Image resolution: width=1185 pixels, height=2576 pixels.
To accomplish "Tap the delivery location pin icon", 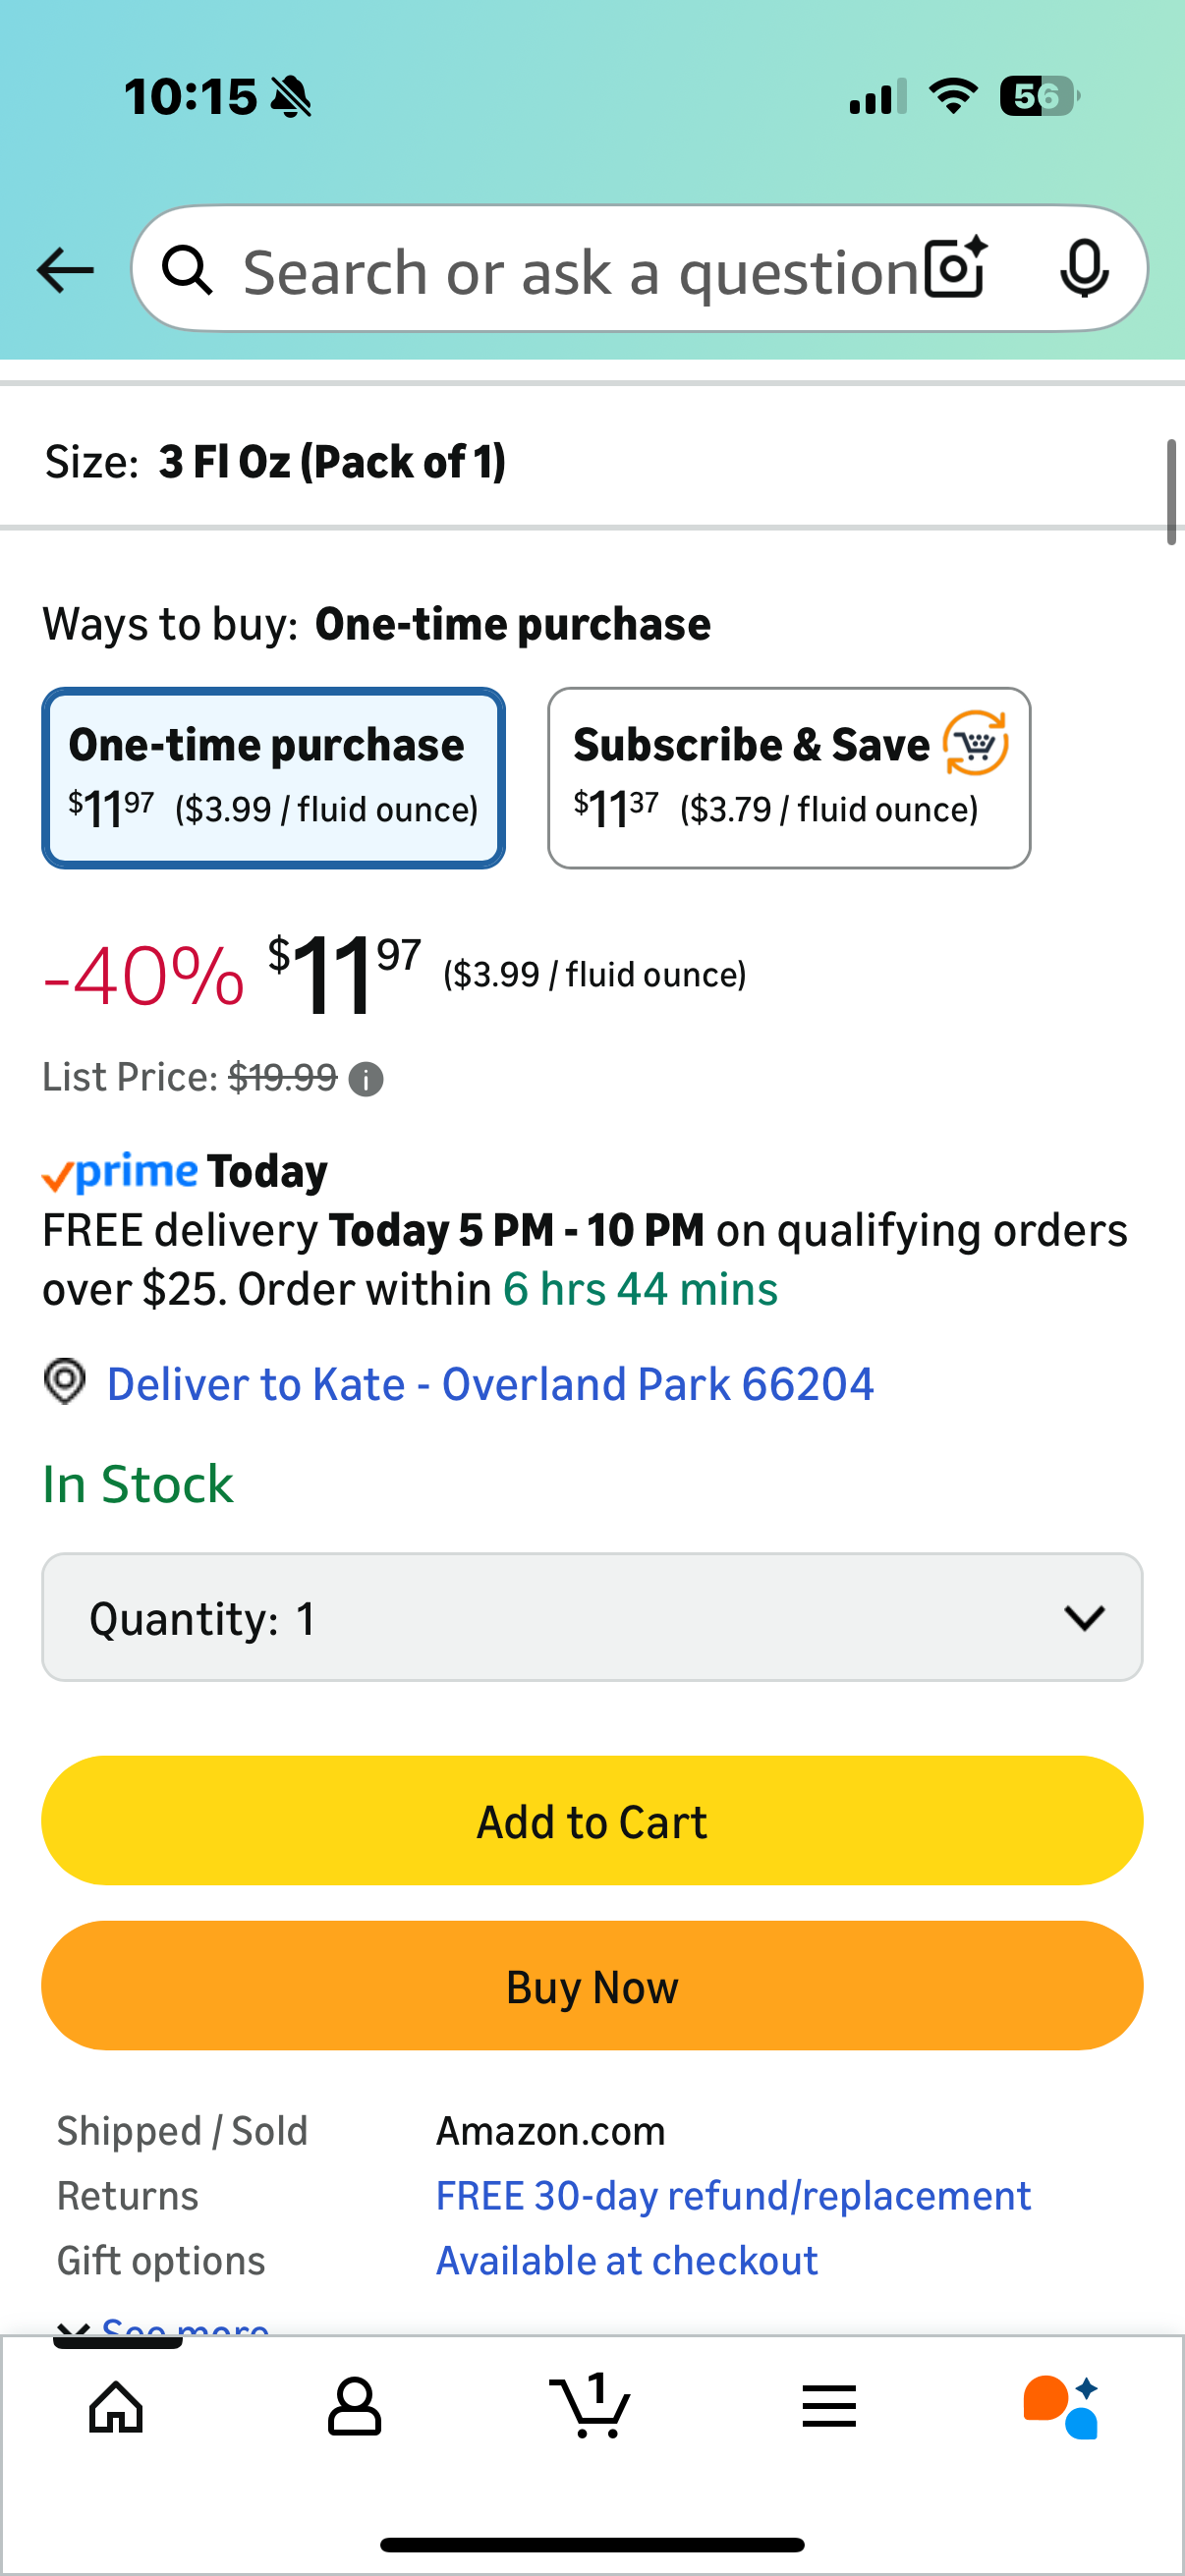I will [65, 1382].
